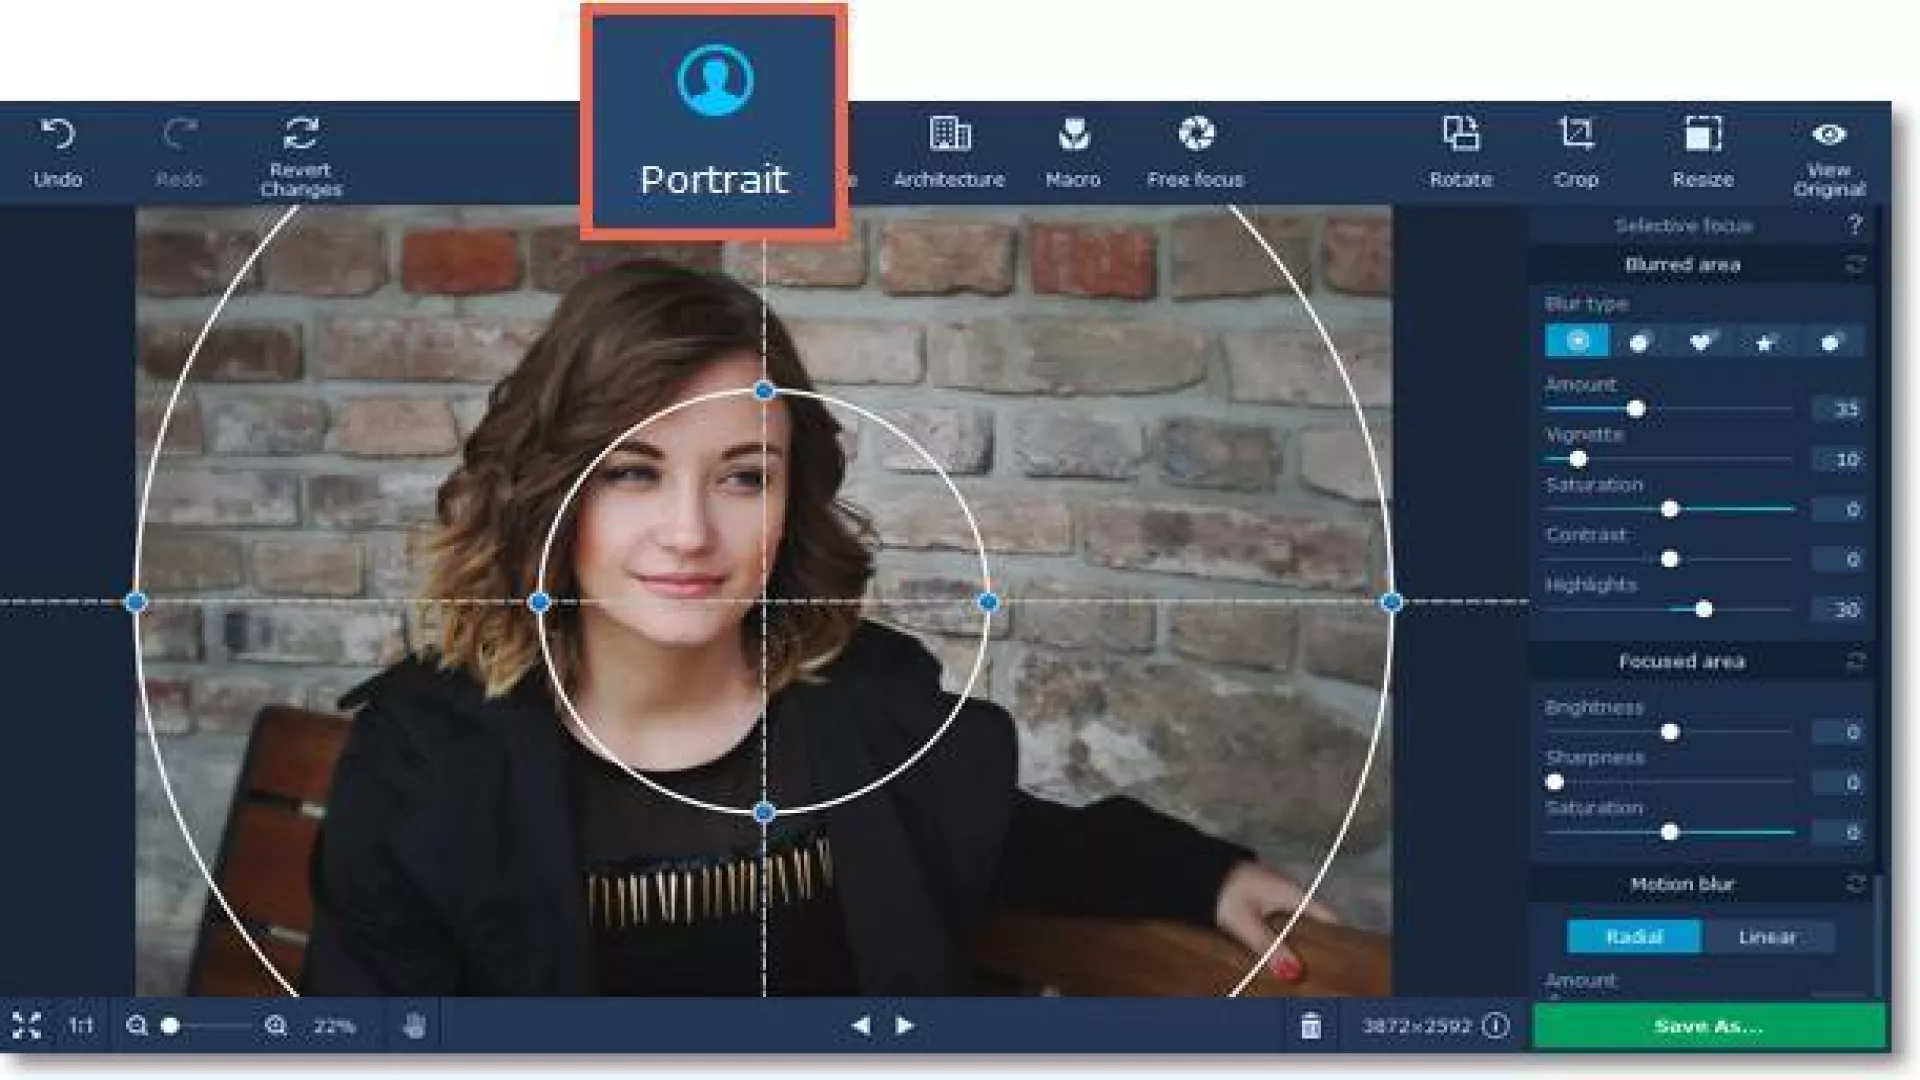Image resolution: width=1920 pixels, height=1080 pixels.
Task: Select Radial motion blur option
Action: 1633,937
